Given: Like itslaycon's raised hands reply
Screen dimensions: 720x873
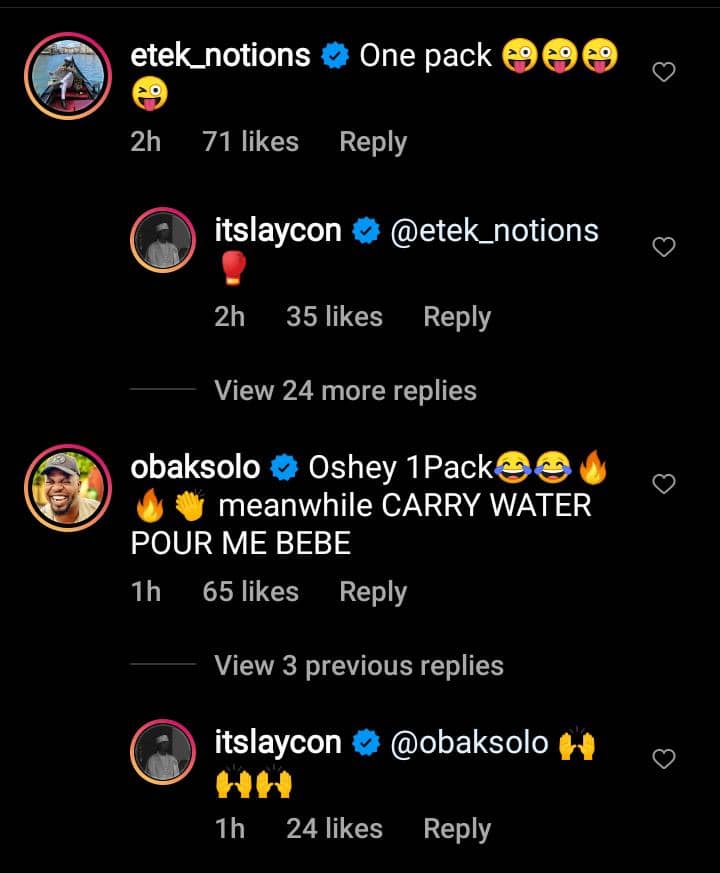Looking at the screenshot, I should pyautogui.click(x=663, y=760).
